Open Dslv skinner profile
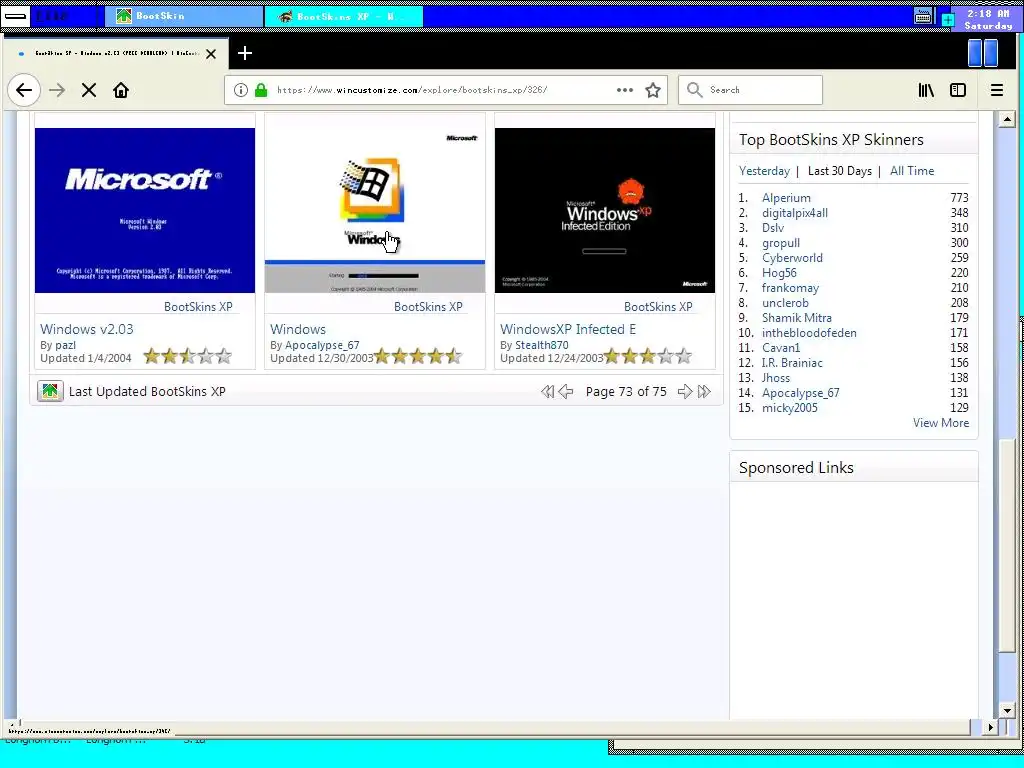The height and width of the screenshot is (768, 1024). 773,227
